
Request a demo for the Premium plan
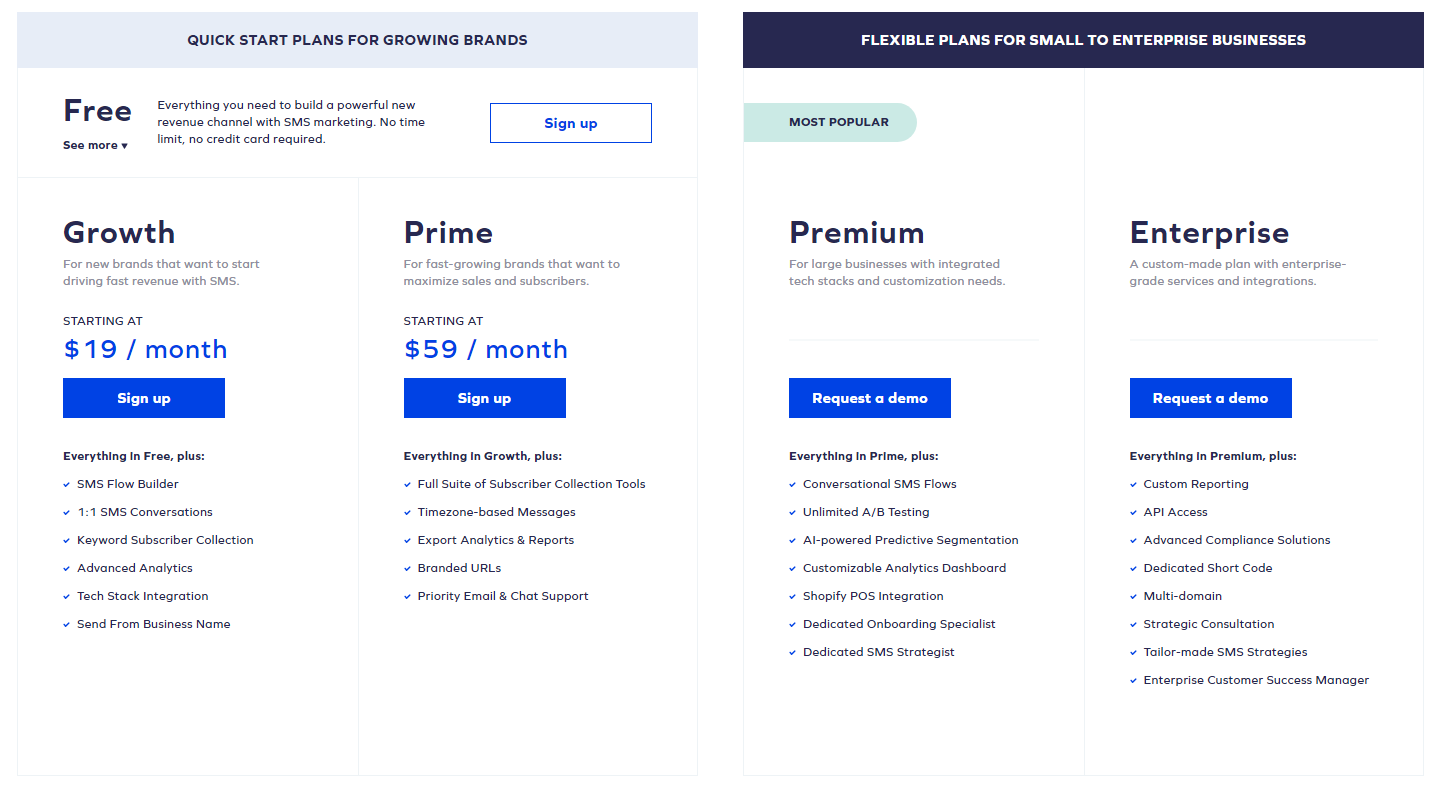(x=869, y=398)
